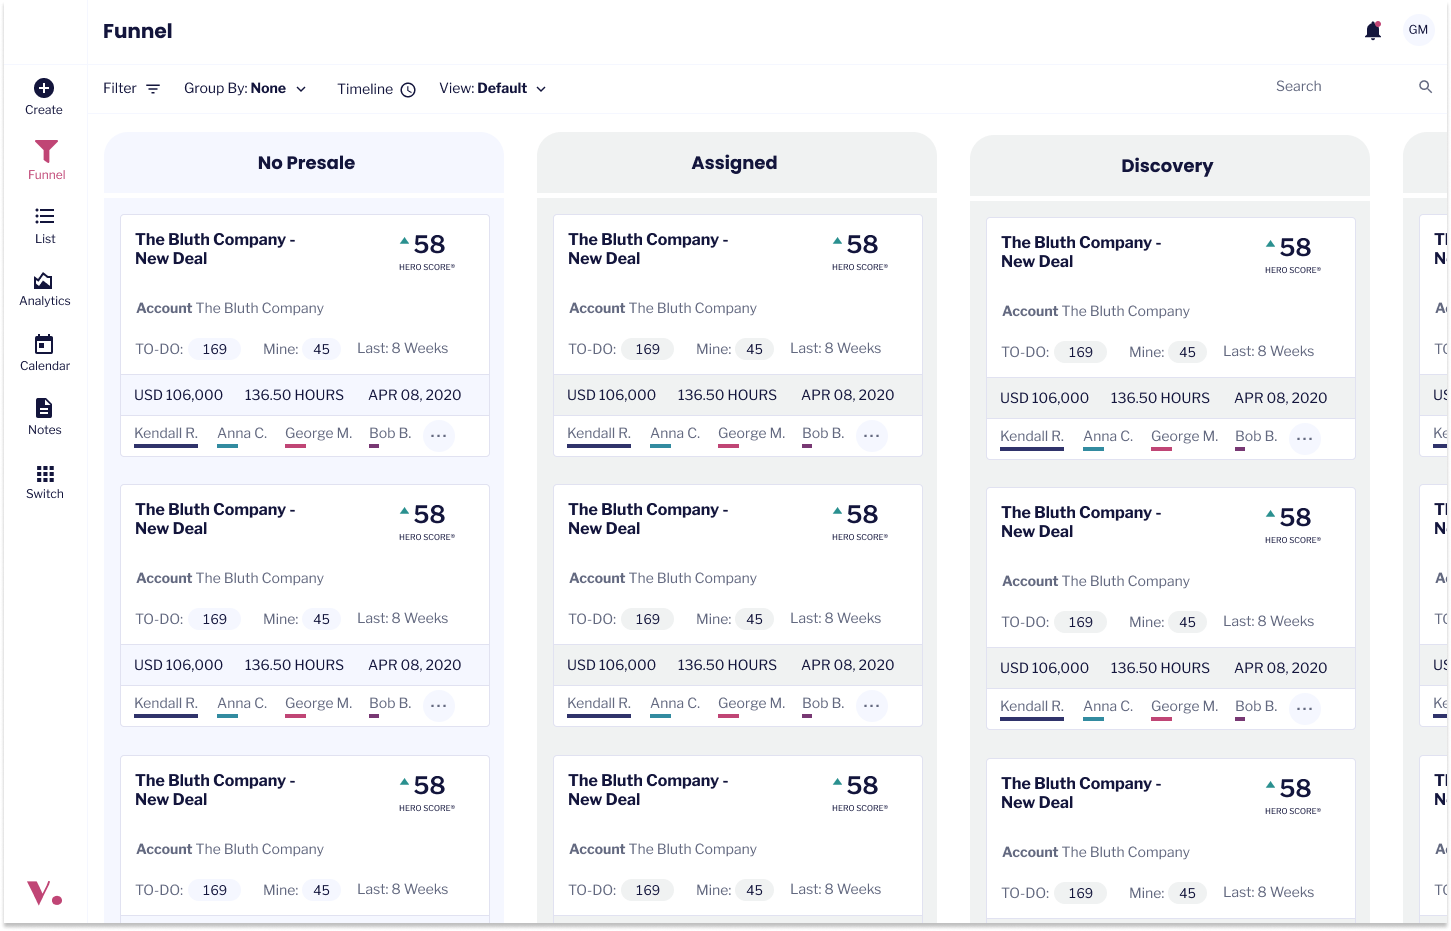The image size is (1451, 931).
Task: Open notifications bell icon
Action: [x=1373, y=31]
